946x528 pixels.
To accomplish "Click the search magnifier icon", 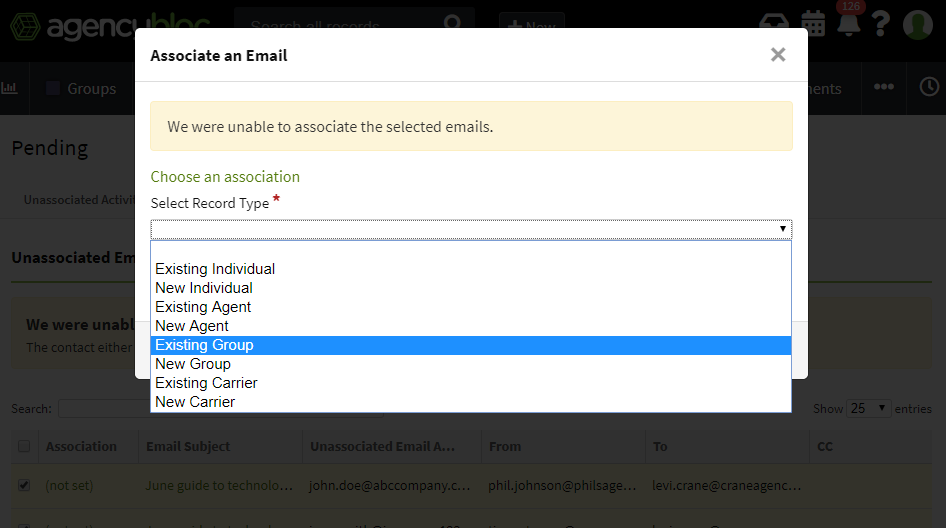I will (x=452, y=23).
